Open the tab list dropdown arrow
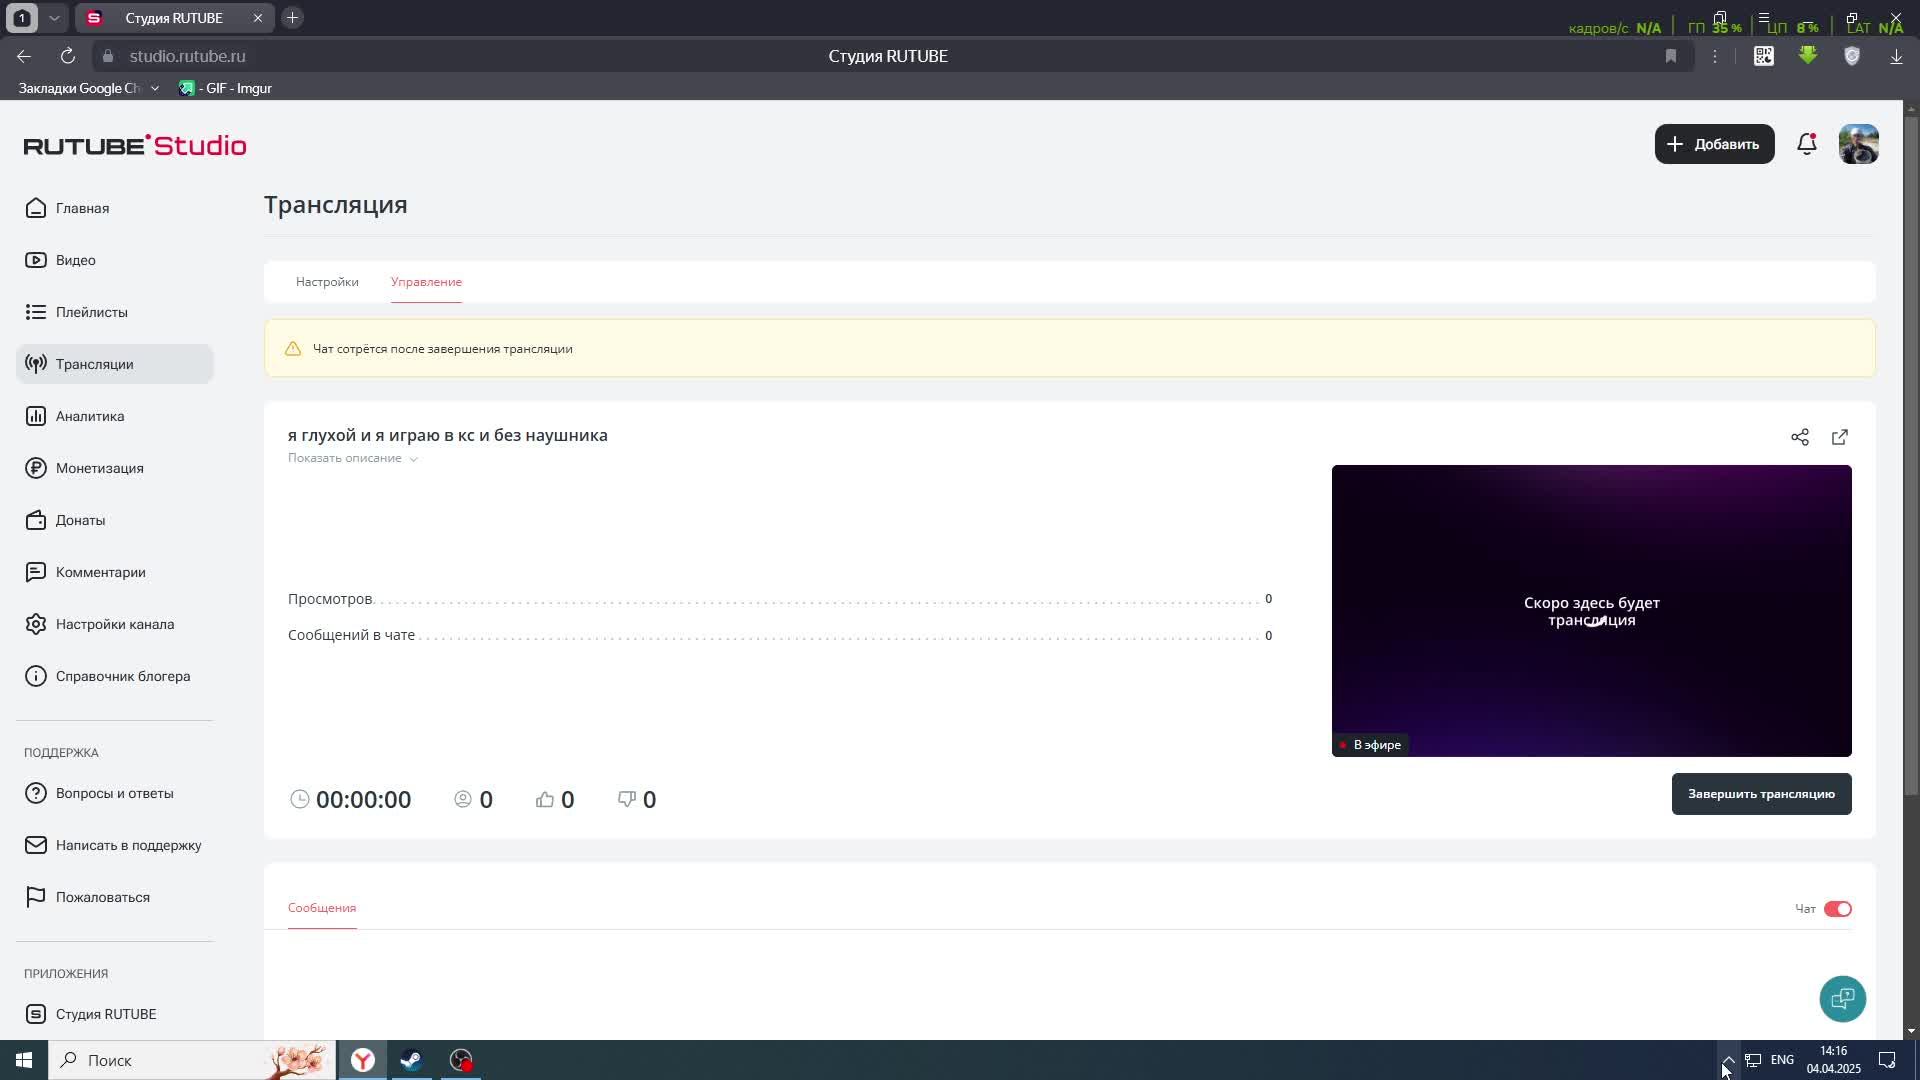Image resolution: width=1920 pixels, height=1080 pixels. [55, 18]
